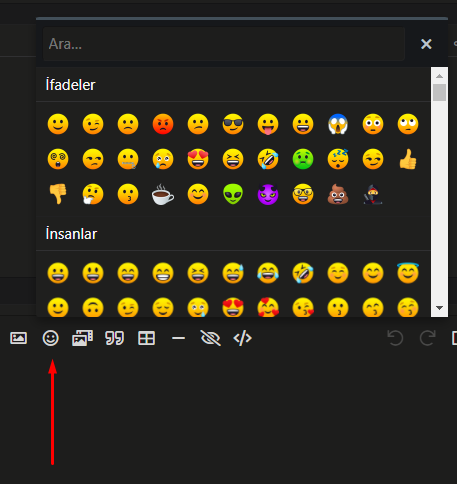Viewport: 457px width, 484px height.
Task: Select the angry red face emoji
Action: pyautogui.click(x=163, y=124)
